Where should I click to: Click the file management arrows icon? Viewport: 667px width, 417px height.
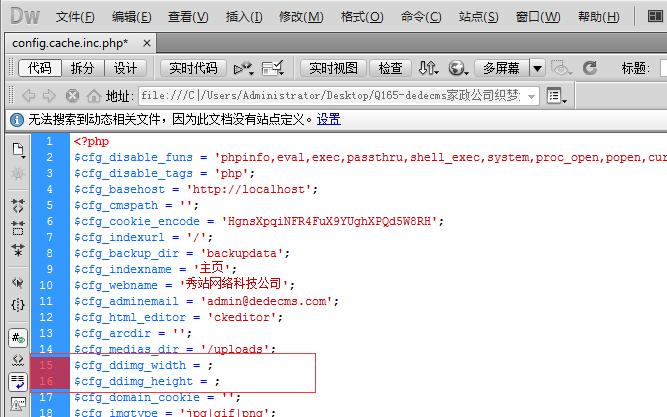click(428, 68)
